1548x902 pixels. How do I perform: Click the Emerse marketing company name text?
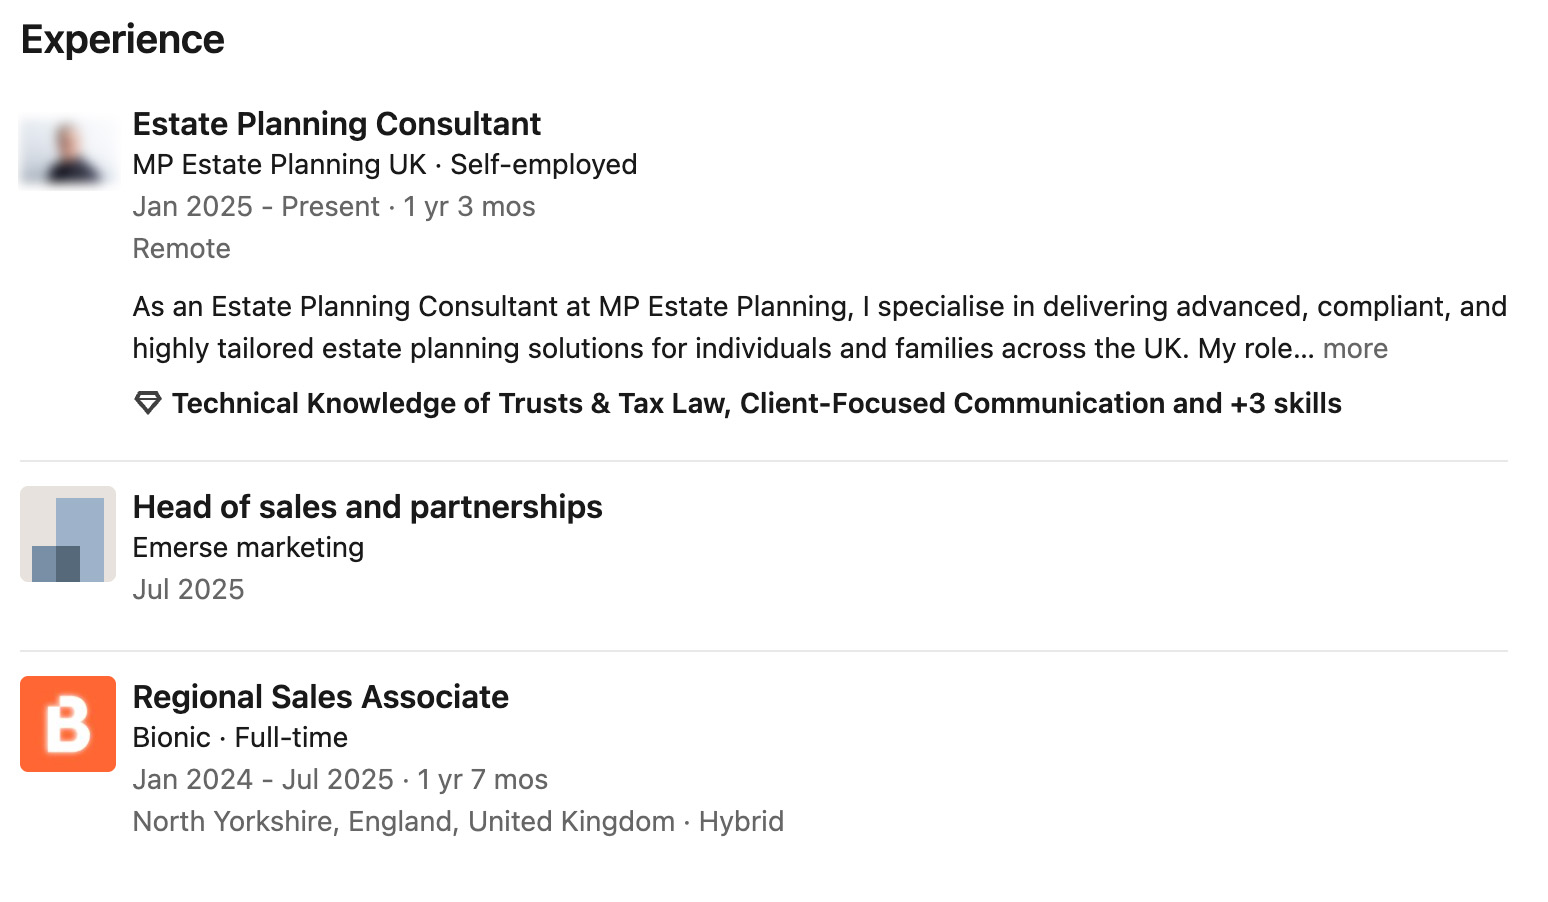pos(249,547)
